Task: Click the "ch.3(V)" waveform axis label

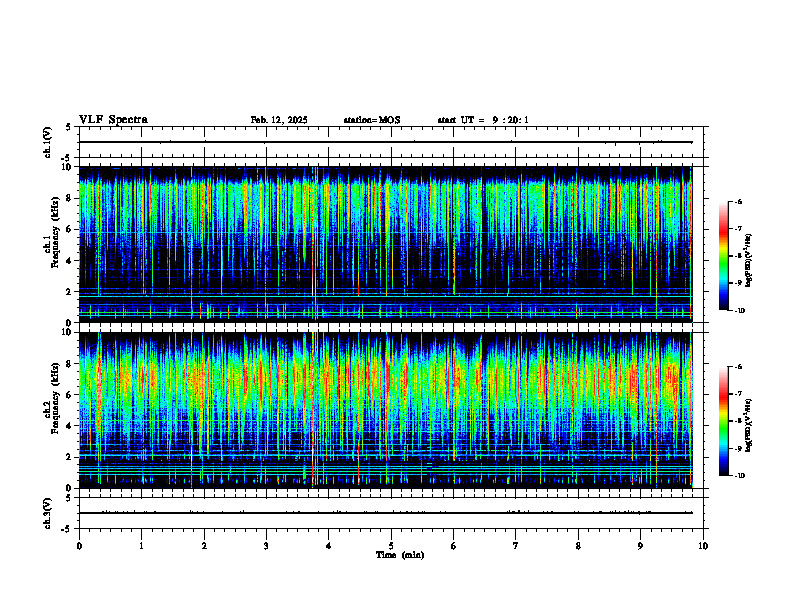Action: tap(47, 513)
